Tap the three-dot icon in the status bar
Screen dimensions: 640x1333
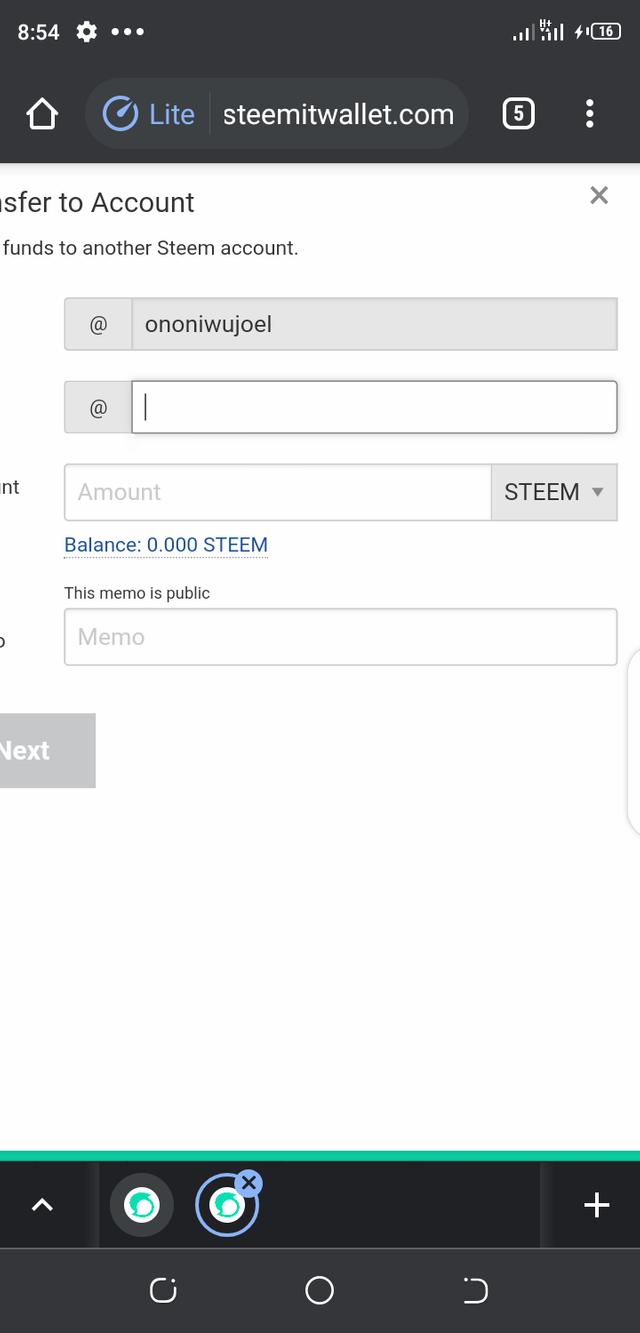pos(128,31)
